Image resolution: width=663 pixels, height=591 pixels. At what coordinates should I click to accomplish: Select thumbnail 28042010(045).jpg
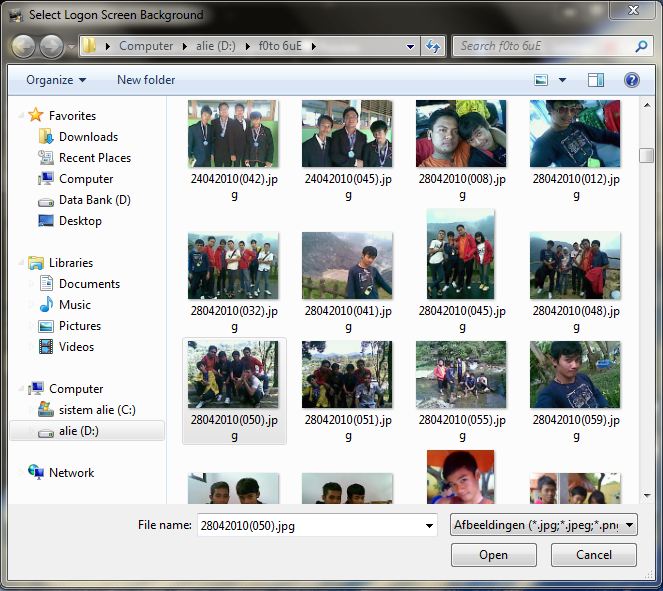(x=461, y=254)
